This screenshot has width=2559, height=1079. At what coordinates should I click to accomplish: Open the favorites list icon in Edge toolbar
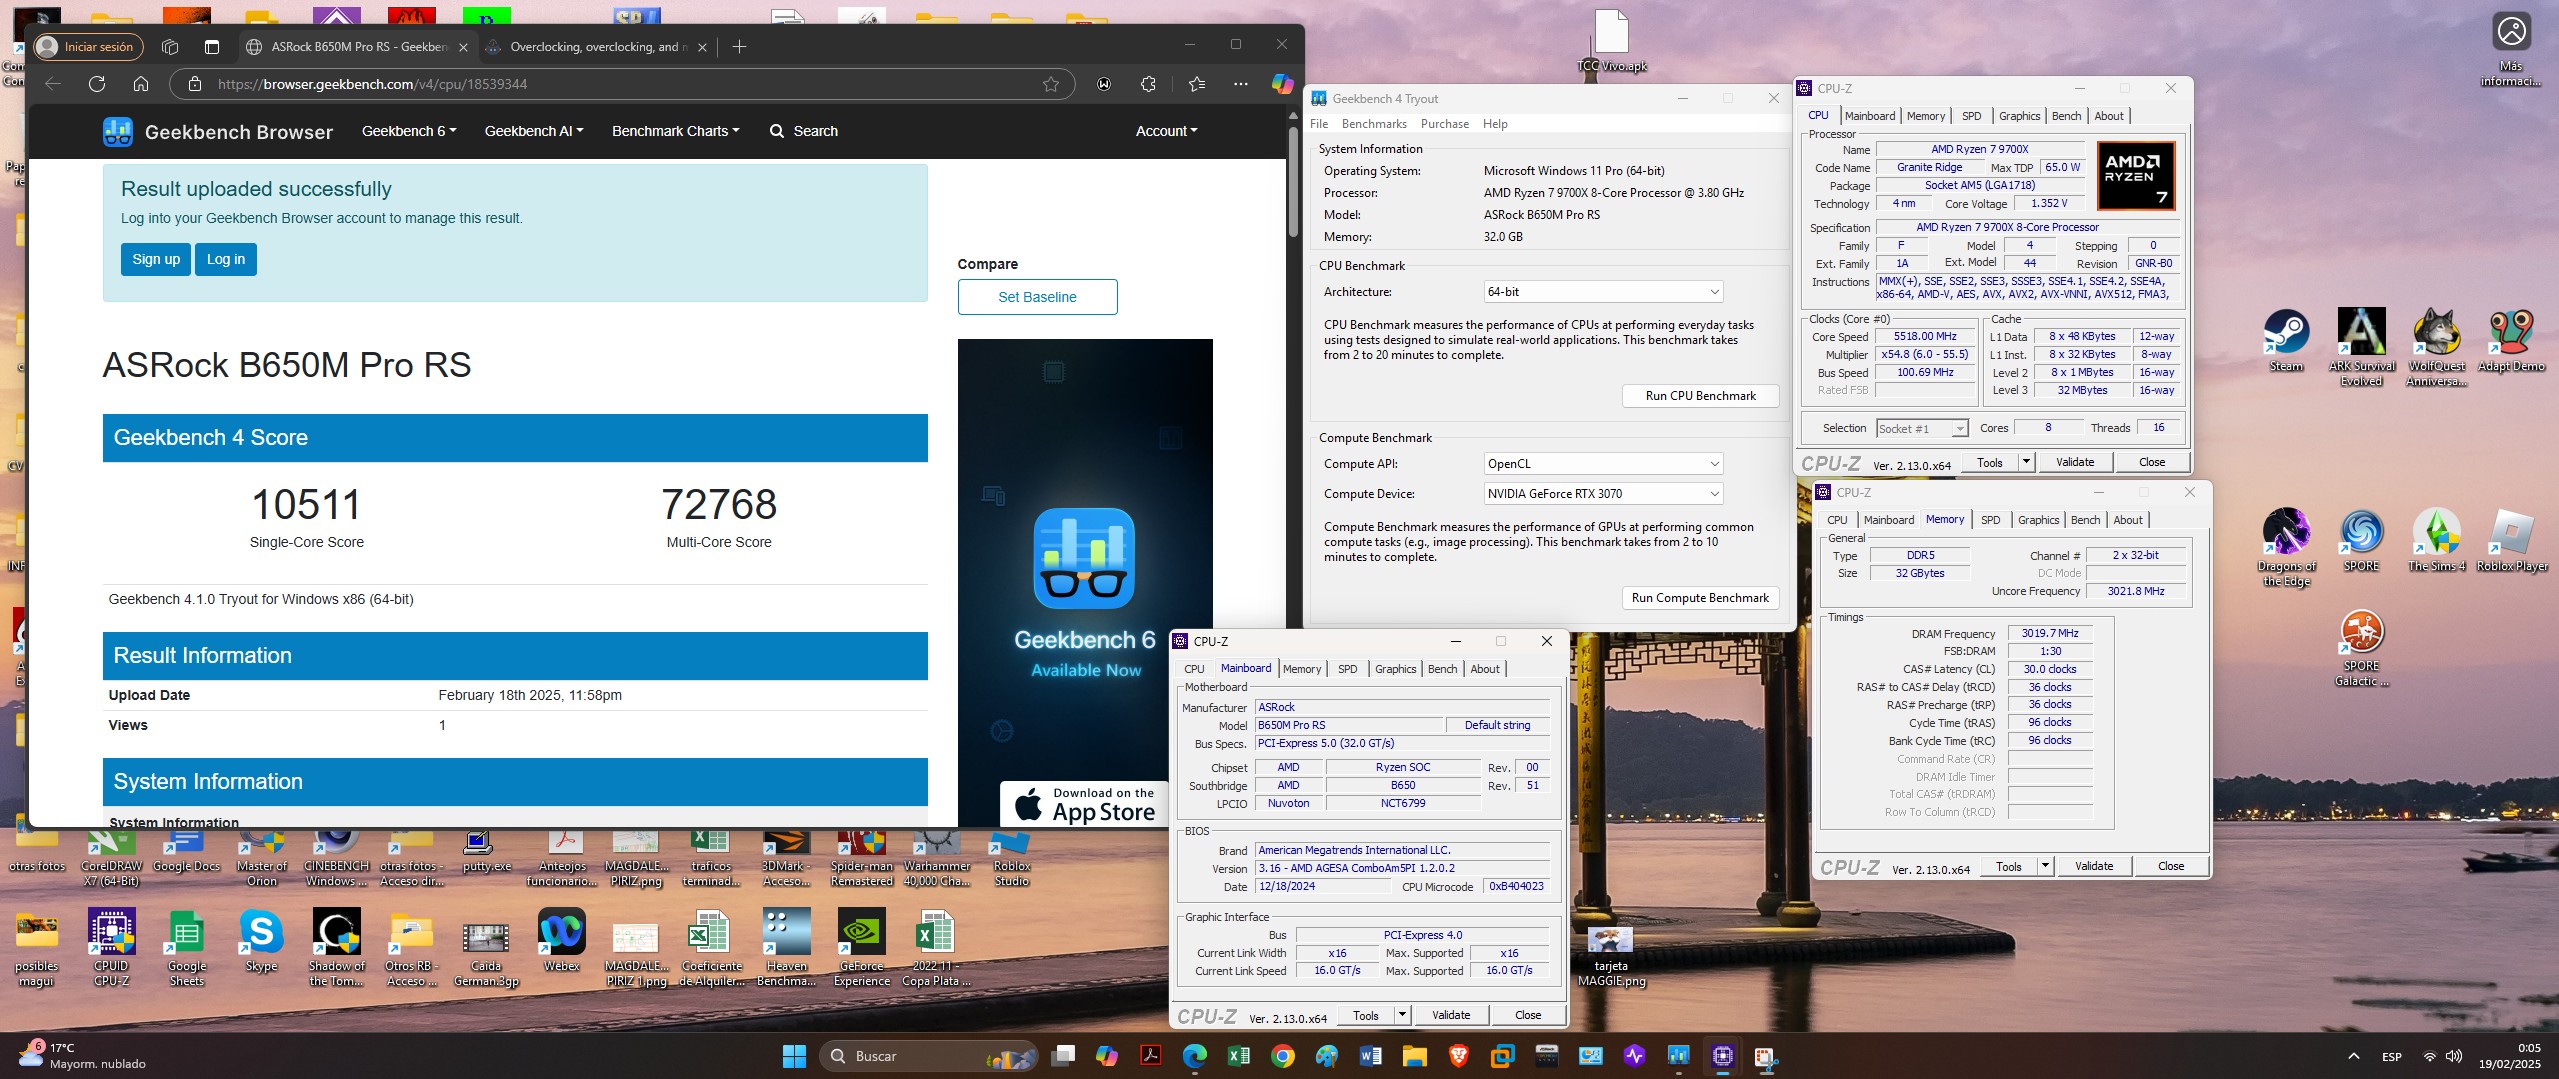pos(1197,84)
